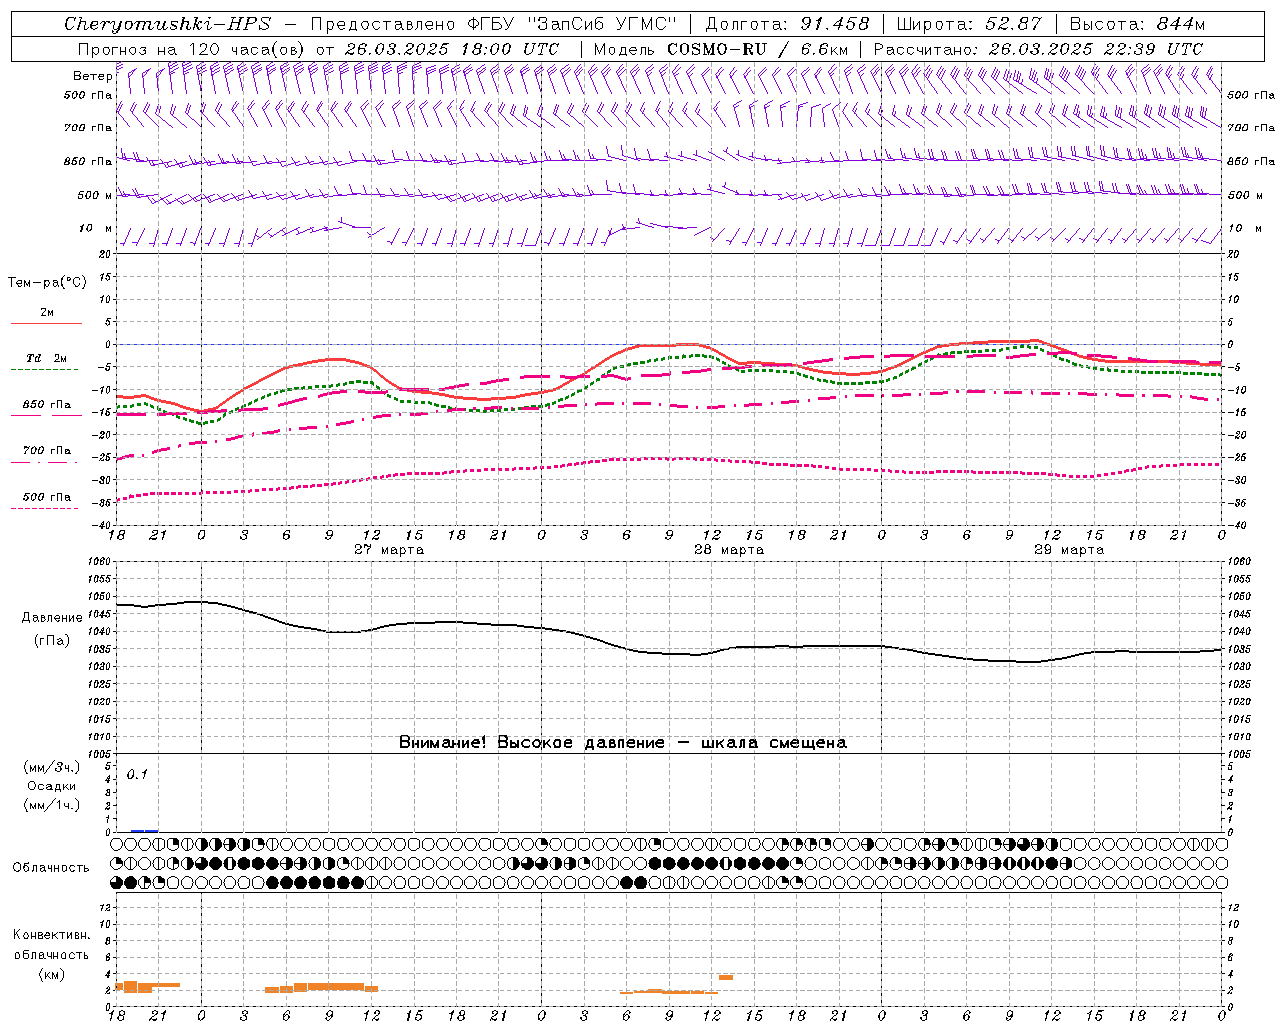Click the '(мм/3ч.)' precipitation unit label
Screen dimensions: 1280x1024
click(x=51, y=767)
